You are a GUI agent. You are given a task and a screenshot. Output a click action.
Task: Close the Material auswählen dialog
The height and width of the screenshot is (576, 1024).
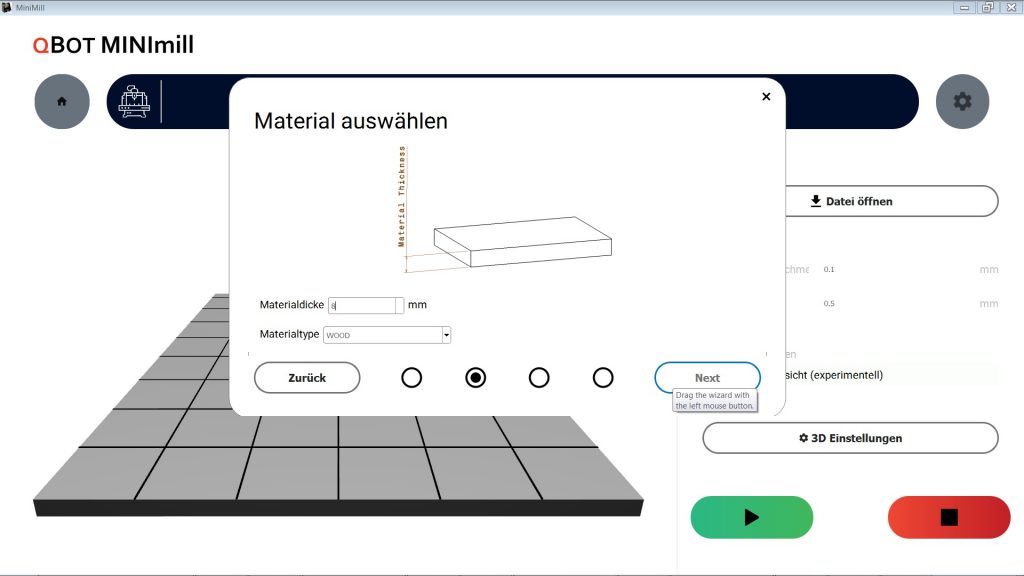(766, 97)
